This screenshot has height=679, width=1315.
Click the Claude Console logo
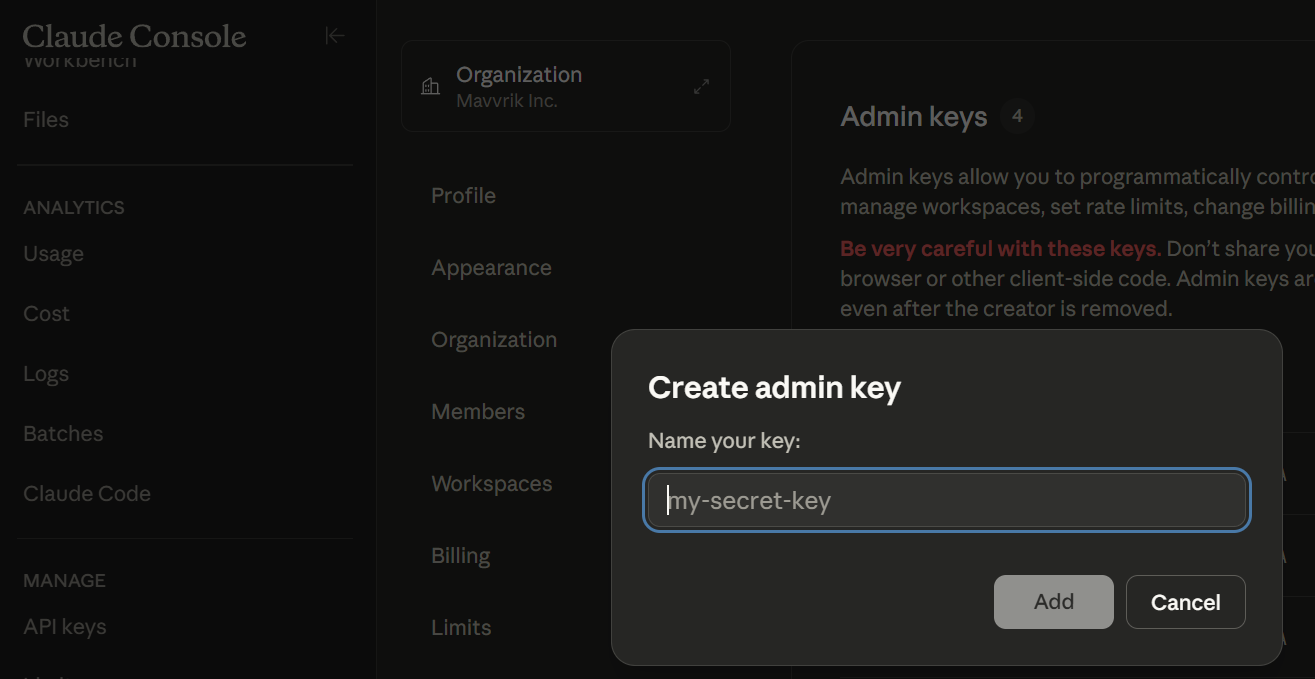[x=134, y=37]
